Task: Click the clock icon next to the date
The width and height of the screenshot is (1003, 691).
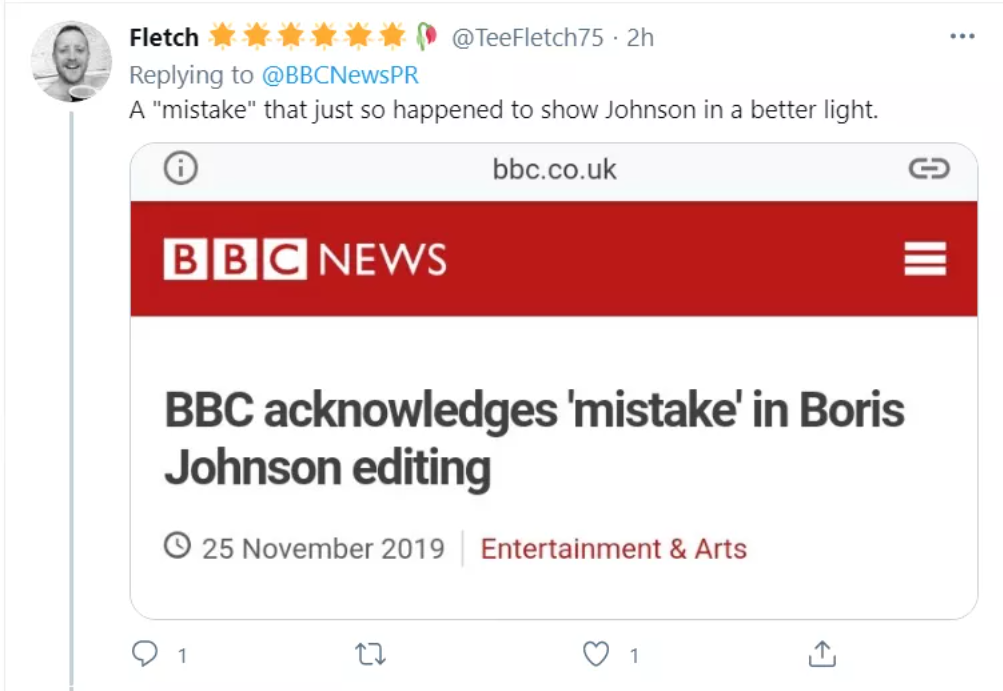Action: pyautogui.click(x=177, y=547)
